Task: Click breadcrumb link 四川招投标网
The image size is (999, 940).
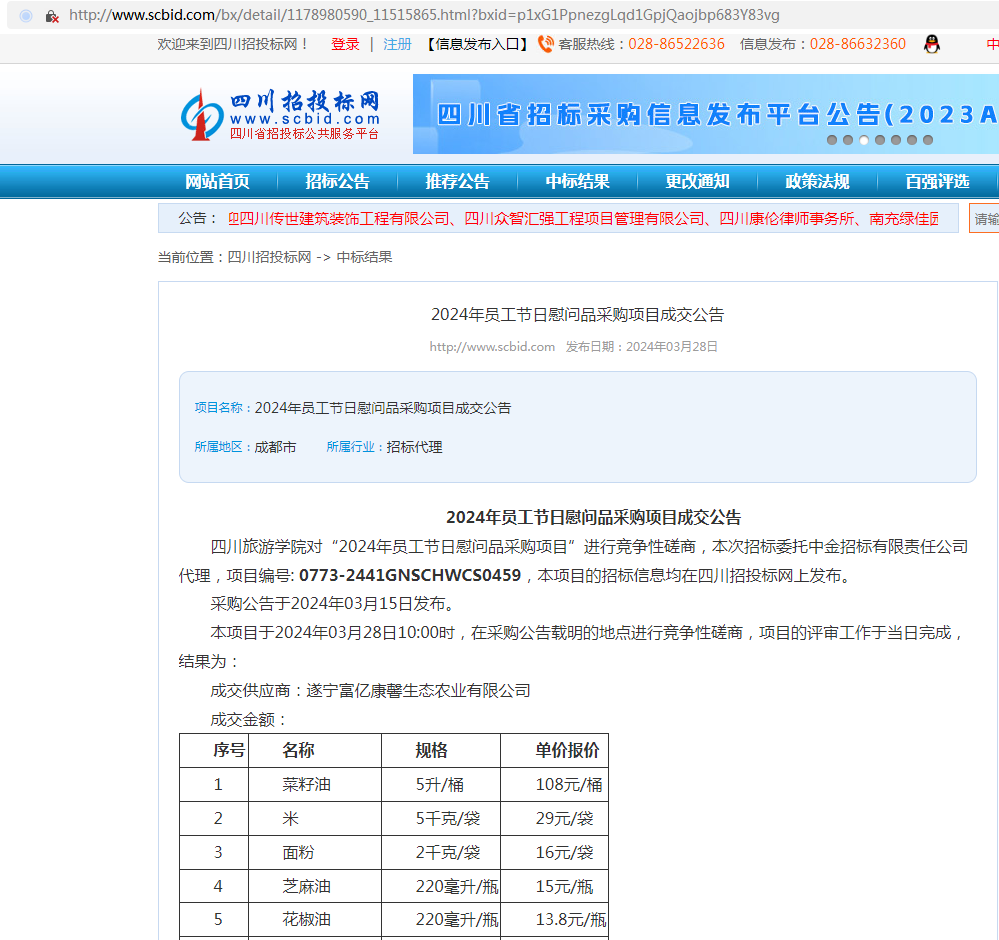Action: (270, 257)
